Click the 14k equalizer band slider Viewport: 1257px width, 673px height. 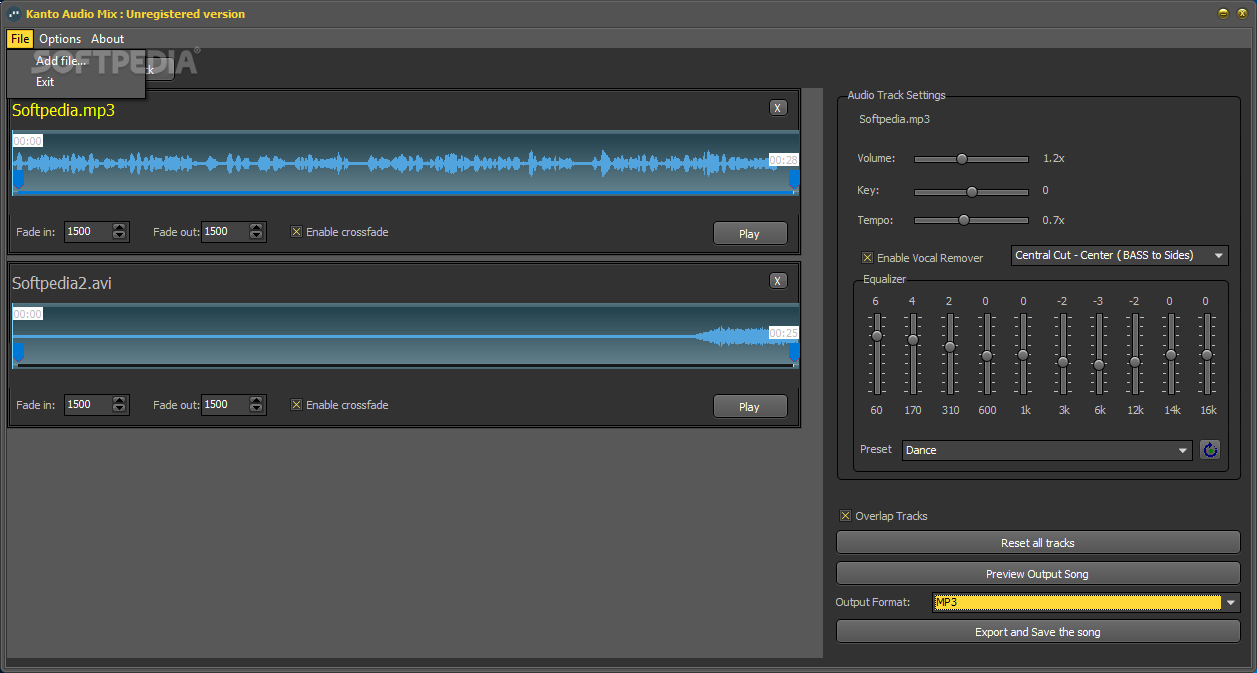(x=1171, y=355)
